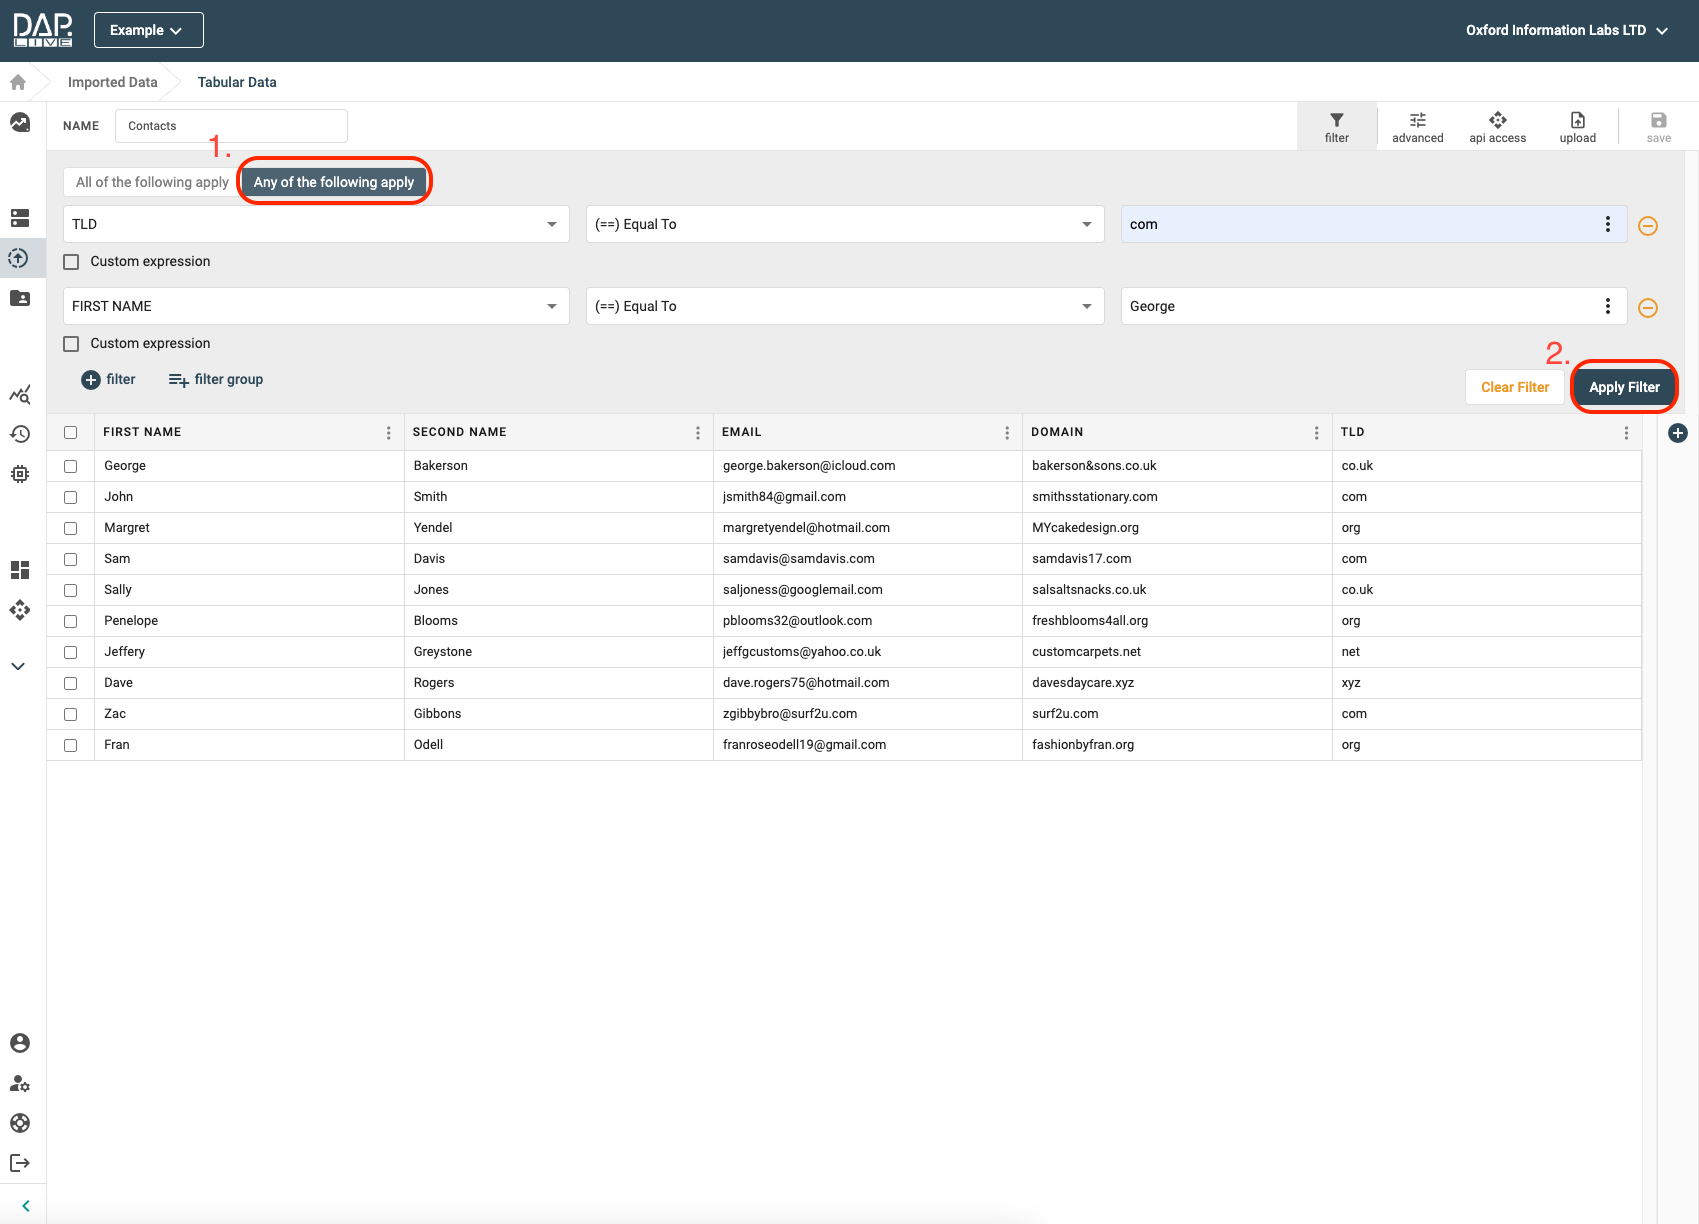Remove the FIRST NAME filter row
The image size is (1699, 1224).
coord(1648,308)
